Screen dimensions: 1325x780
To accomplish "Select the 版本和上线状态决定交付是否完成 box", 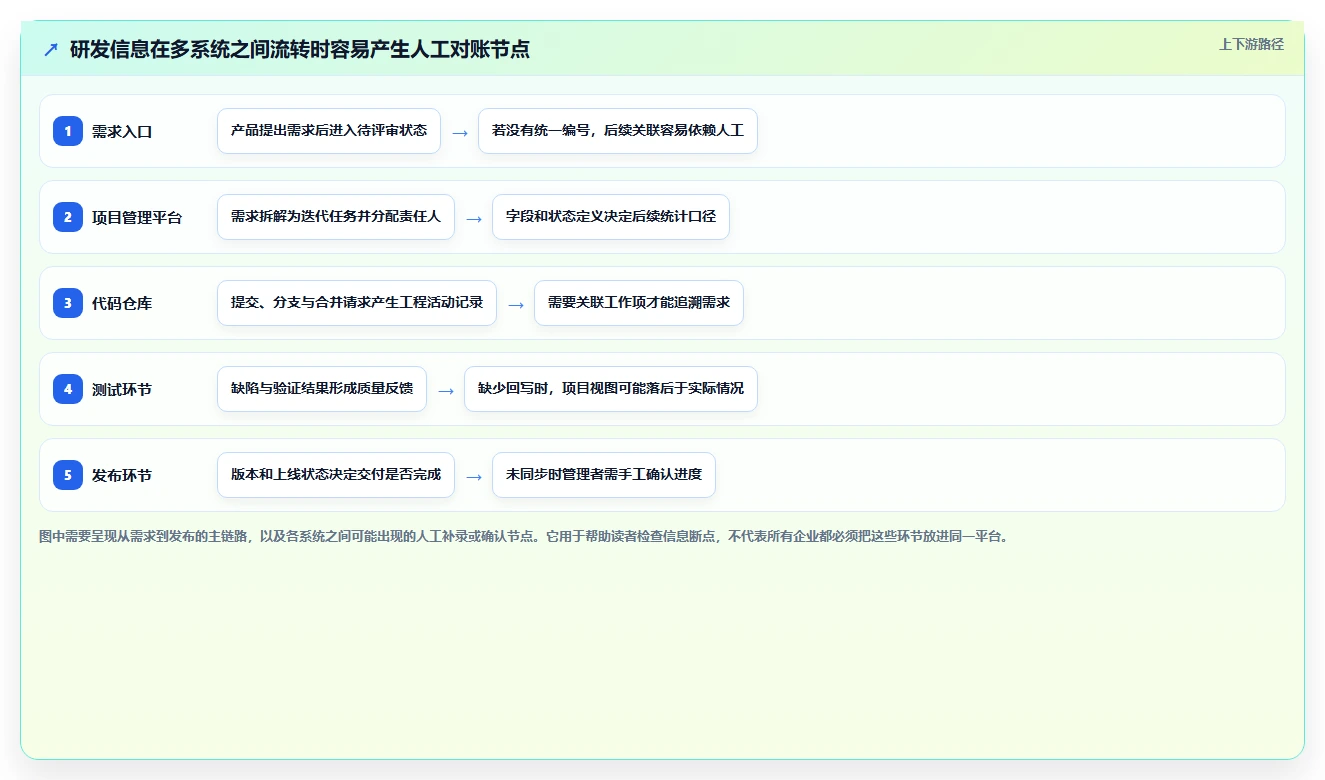I will tap(336, 475).
